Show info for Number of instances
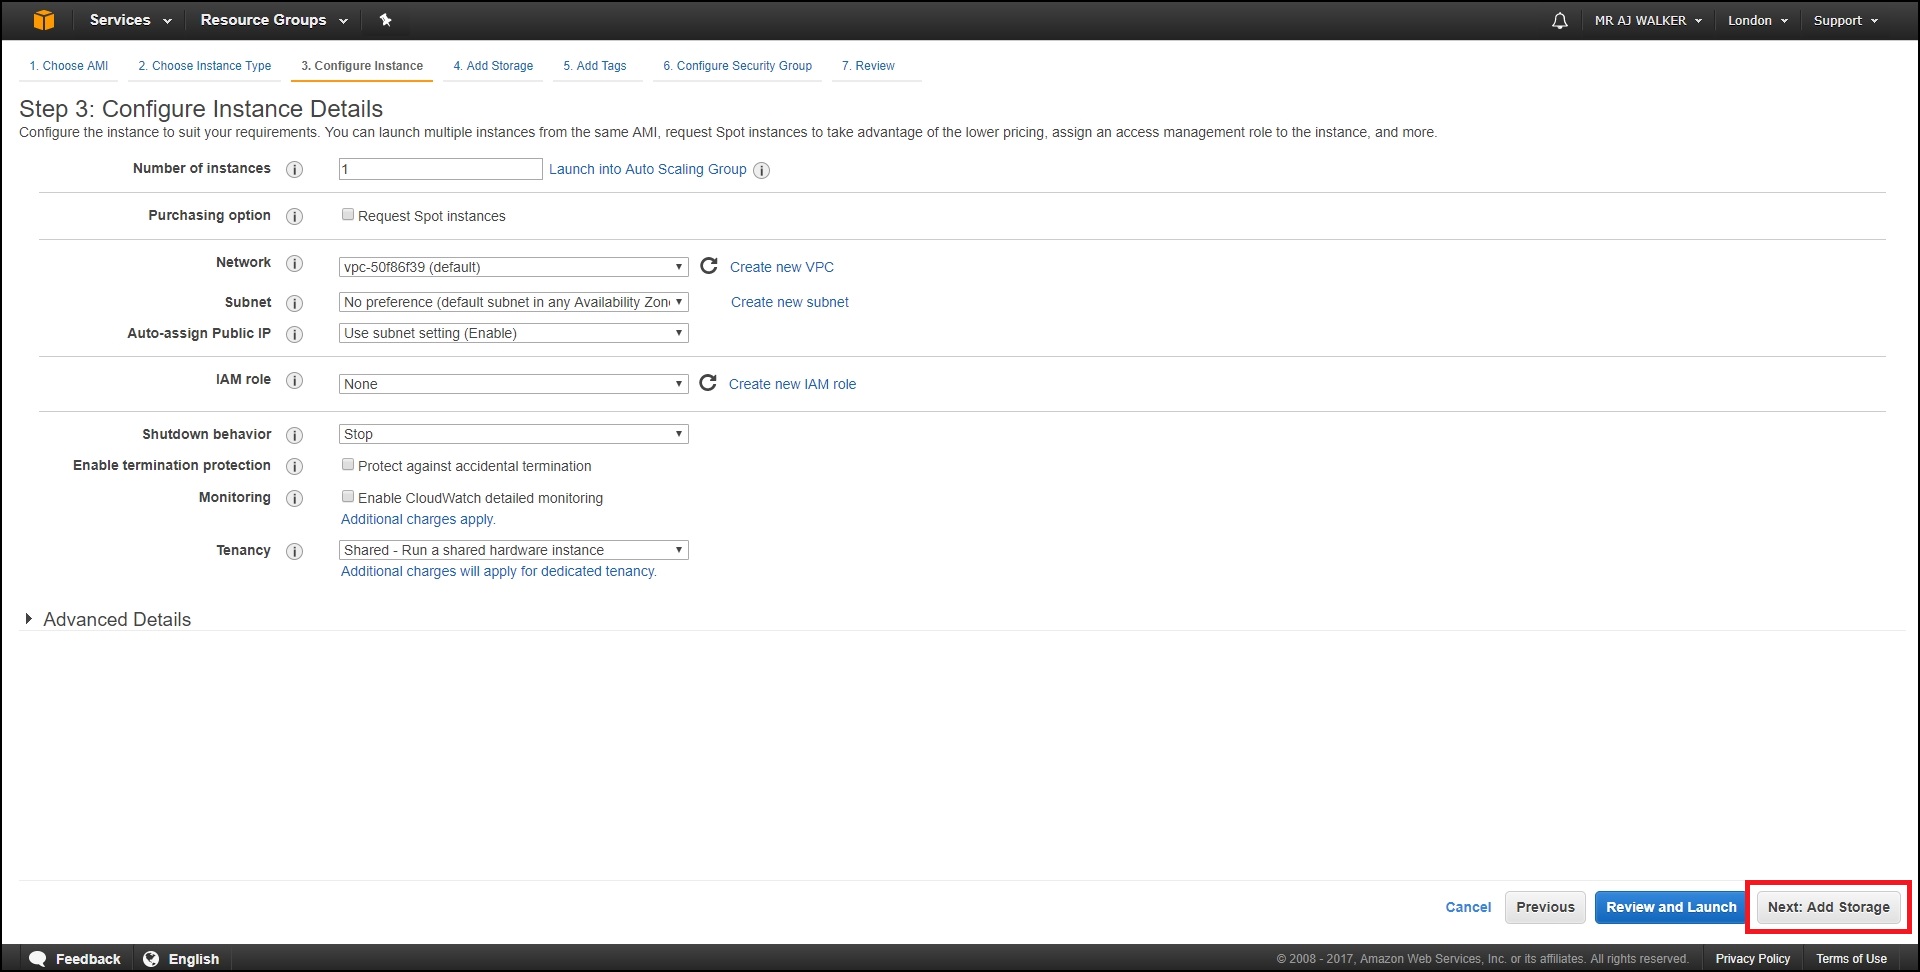Viewport: 1920px width, 972px height. coord(294,169)
